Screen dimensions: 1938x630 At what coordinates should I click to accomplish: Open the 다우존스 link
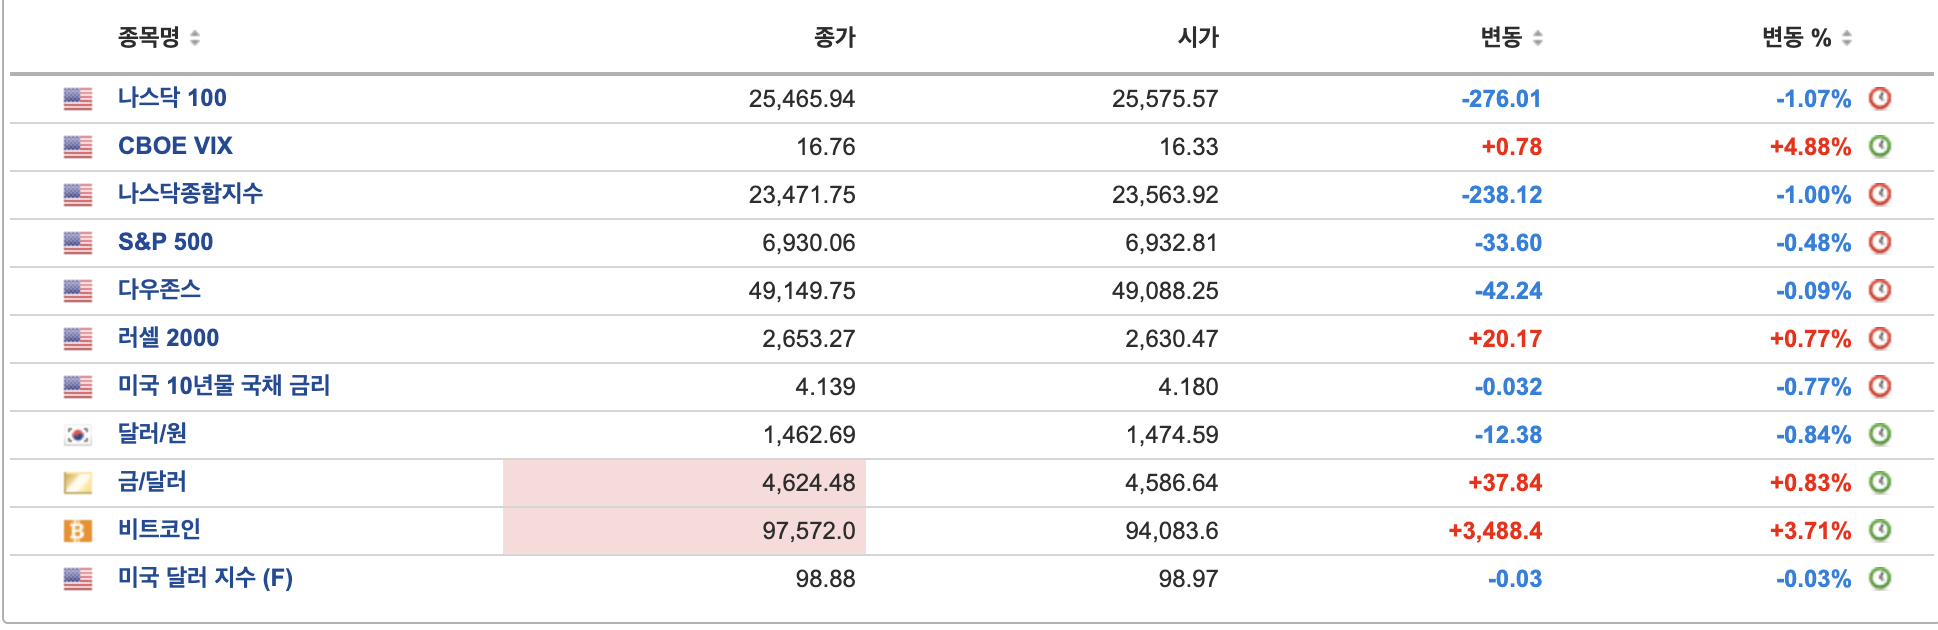click(159, 289)
